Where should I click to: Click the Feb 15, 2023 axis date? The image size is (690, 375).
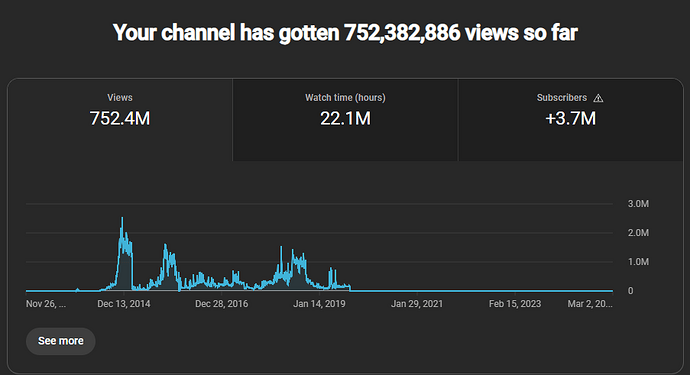(x=515, y=304)
